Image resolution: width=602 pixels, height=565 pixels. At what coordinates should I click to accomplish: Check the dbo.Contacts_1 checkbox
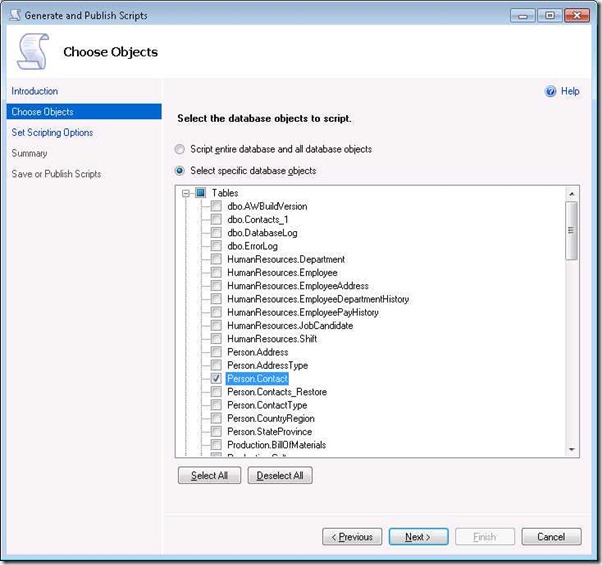pos(216,219)
